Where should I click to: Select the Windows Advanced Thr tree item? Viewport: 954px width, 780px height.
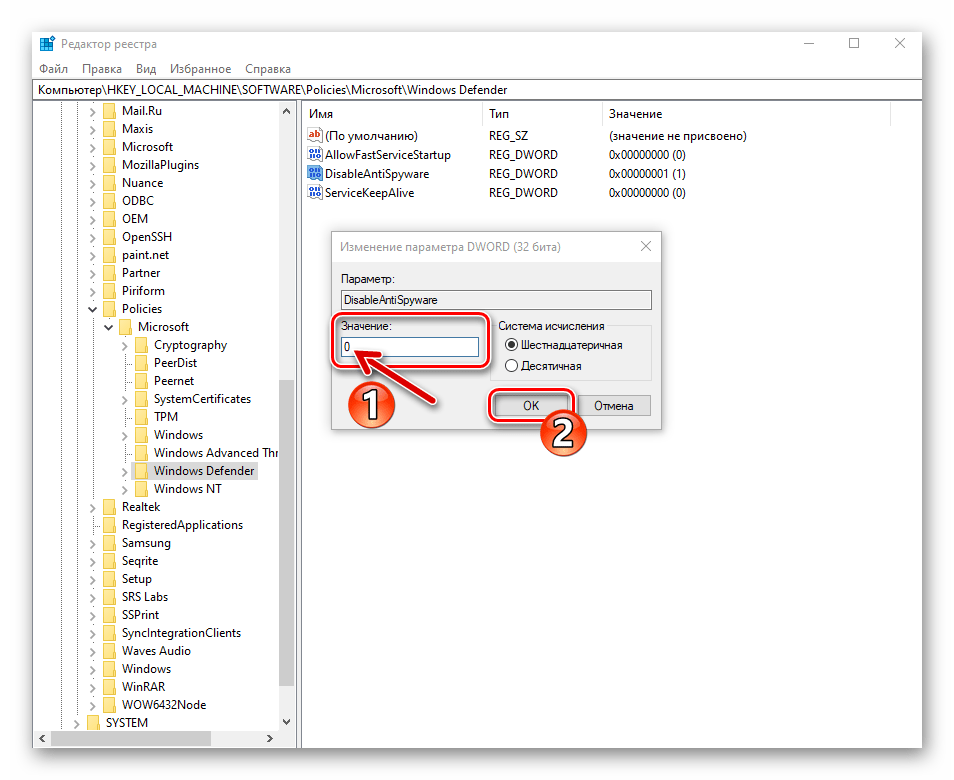[215, 453]
